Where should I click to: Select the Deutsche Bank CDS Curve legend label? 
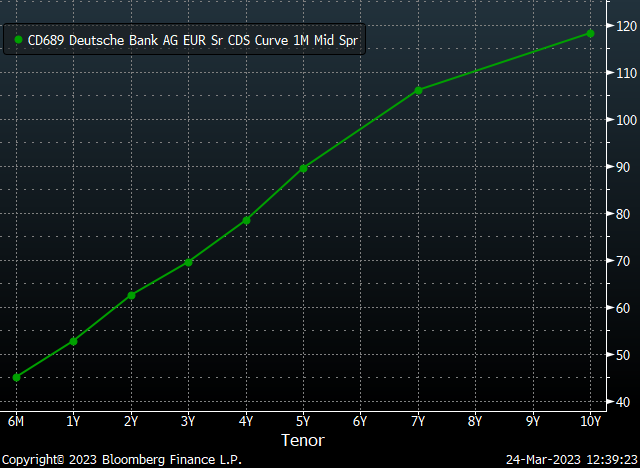tap(192, 41)
